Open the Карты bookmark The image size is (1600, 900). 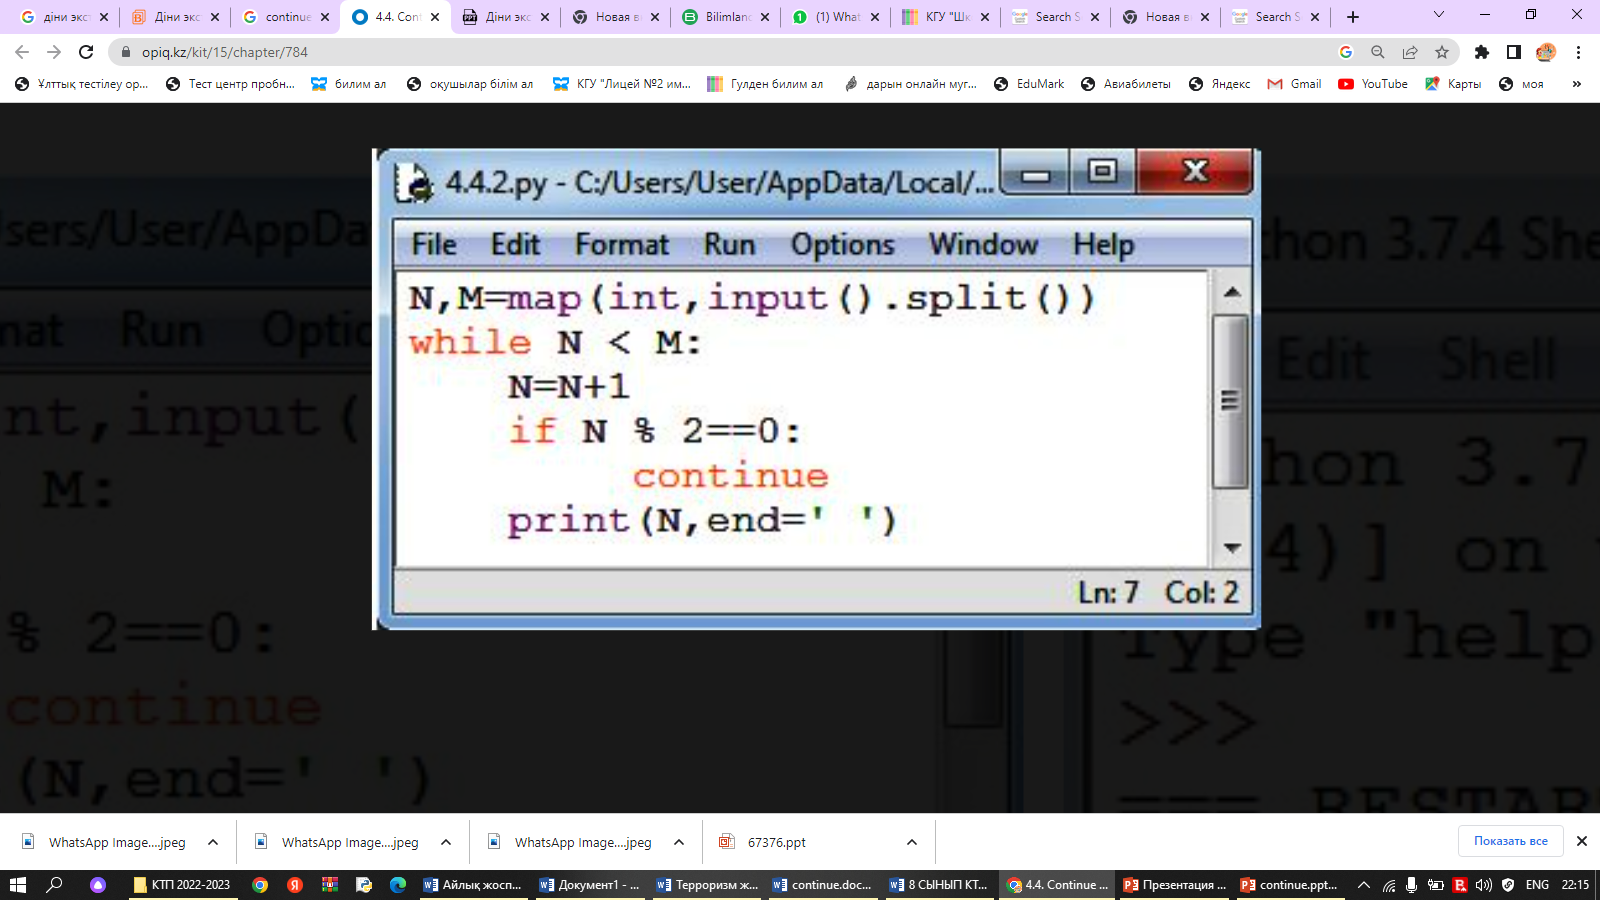(1453, 84)
